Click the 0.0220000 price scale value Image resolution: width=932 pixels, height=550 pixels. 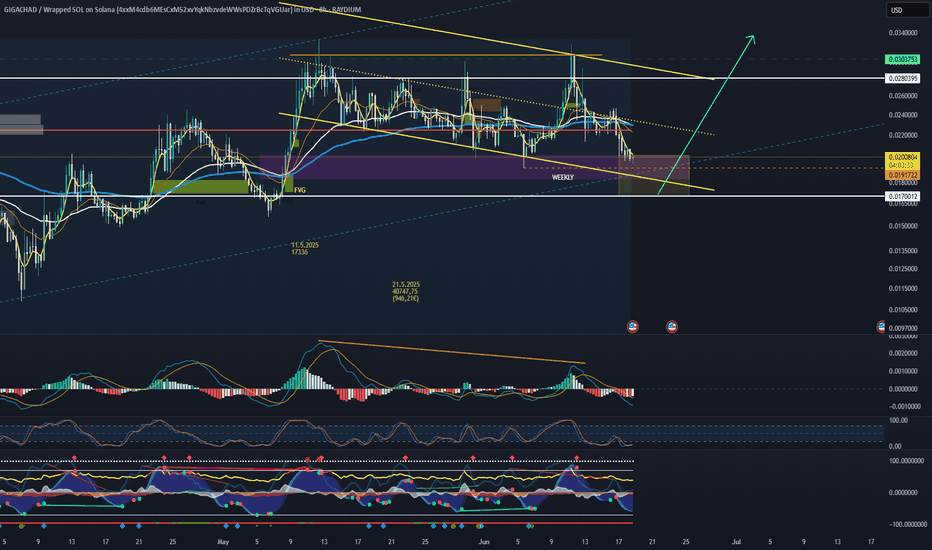point(903,136)
